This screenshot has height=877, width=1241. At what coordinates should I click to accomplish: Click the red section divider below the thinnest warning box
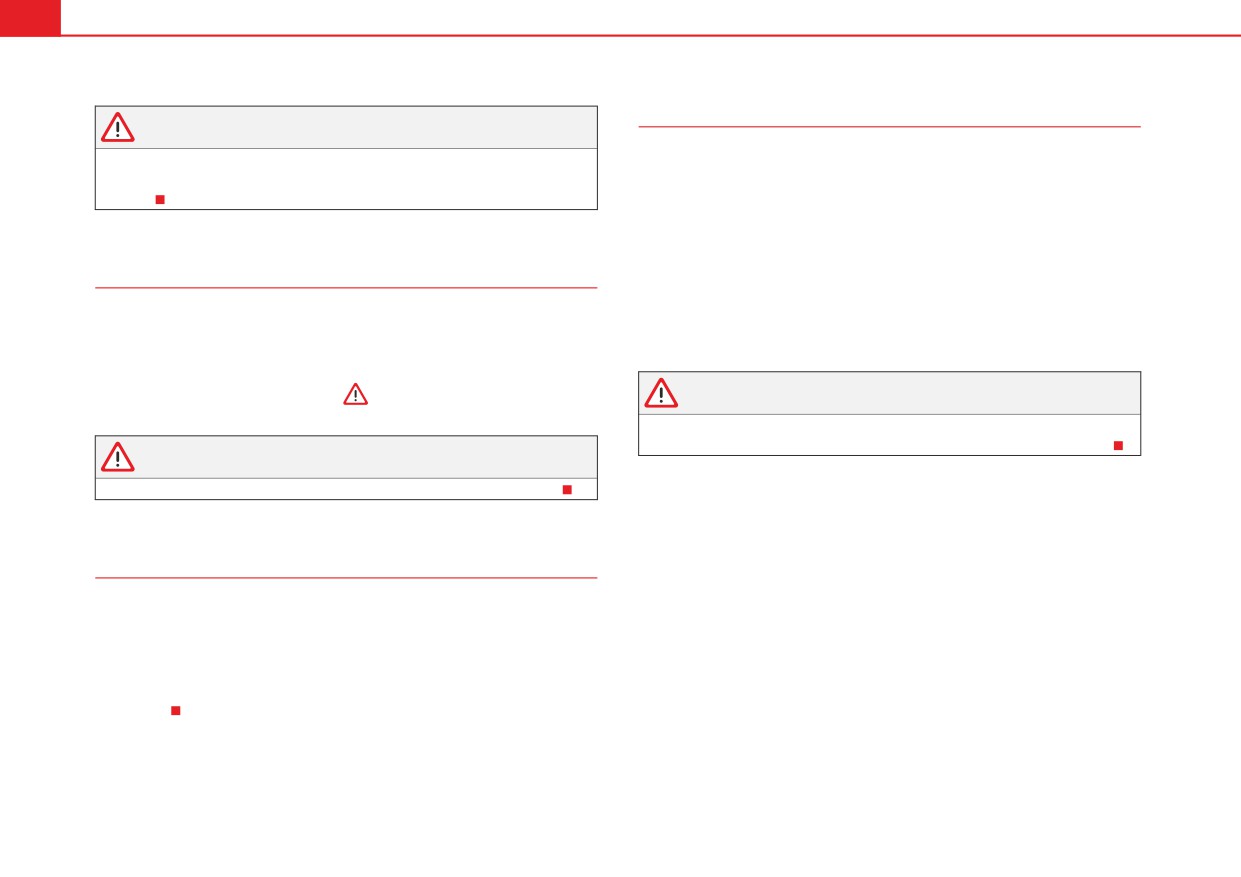[x=346, y=578]
